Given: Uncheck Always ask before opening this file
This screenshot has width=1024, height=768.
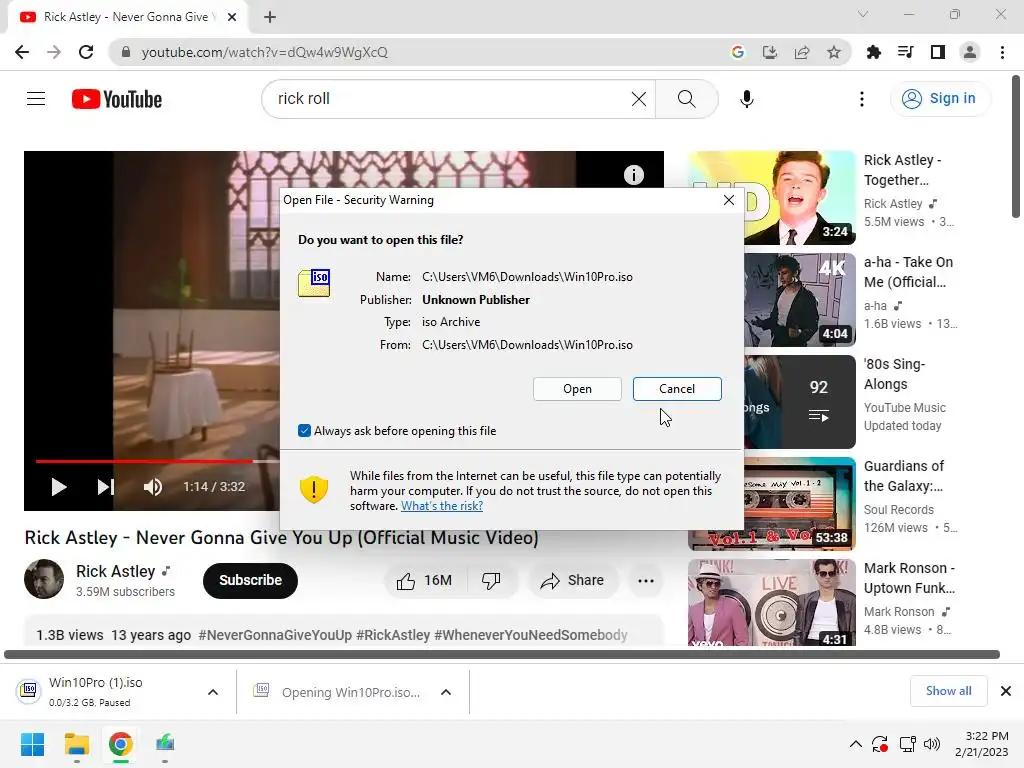Looking at the screenshot, I should coord(304,430).
